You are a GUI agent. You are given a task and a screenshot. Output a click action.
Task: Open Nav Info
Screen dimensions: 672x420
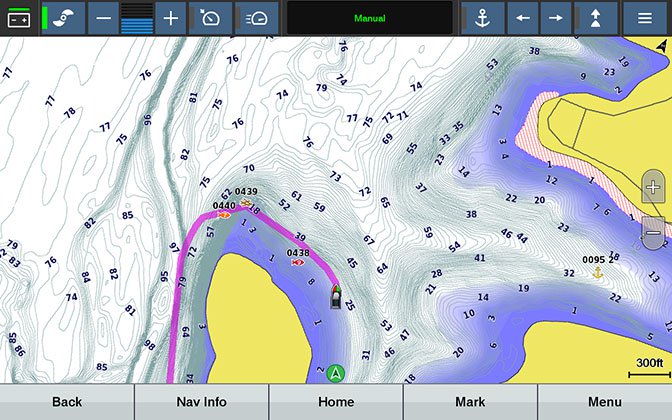pos(201,402)
